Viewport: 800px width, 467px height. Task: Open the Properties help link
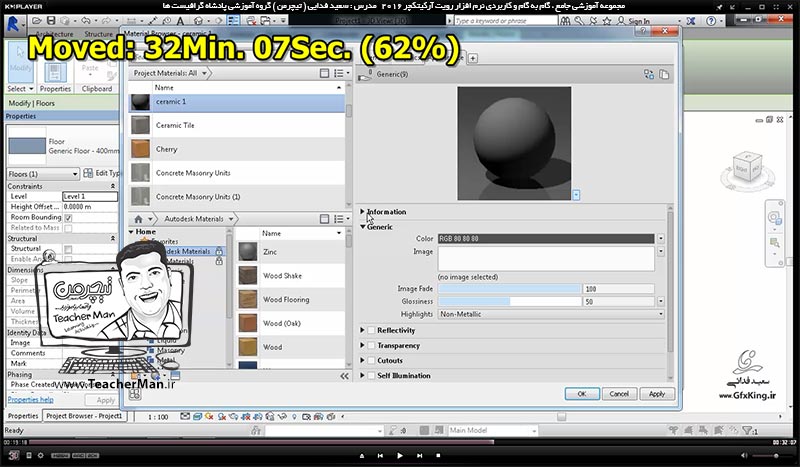tap(31, 400)
